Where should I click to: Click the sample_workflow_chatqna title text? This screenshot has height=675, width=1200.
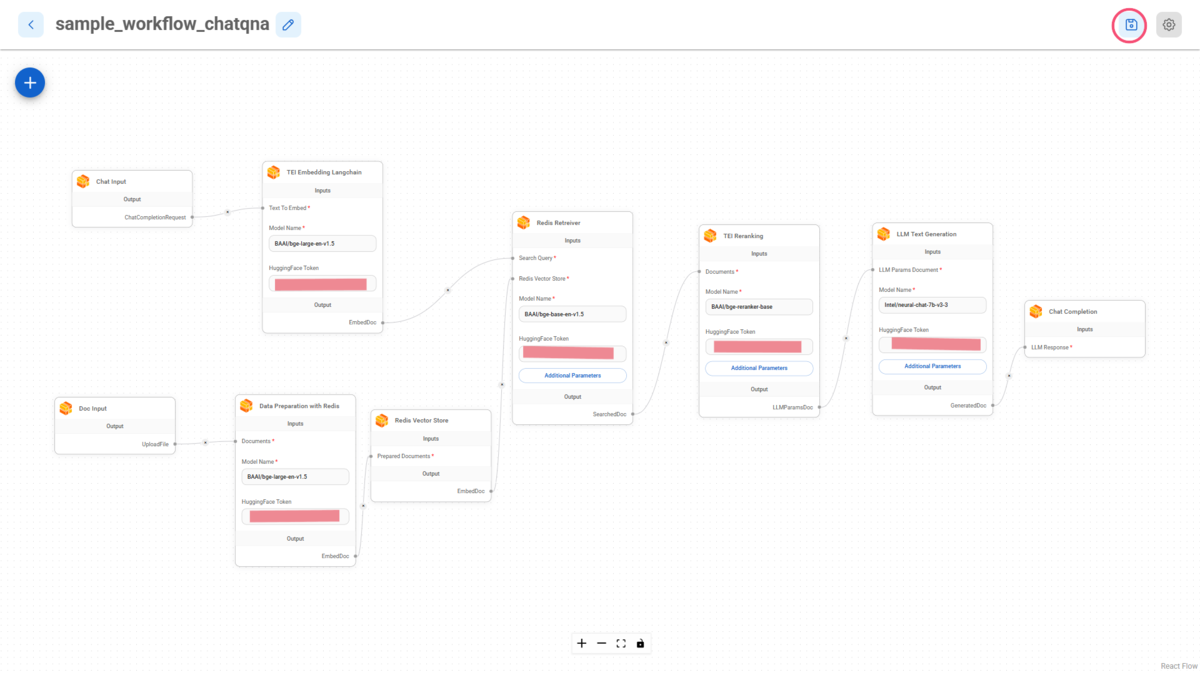(162, 23)
